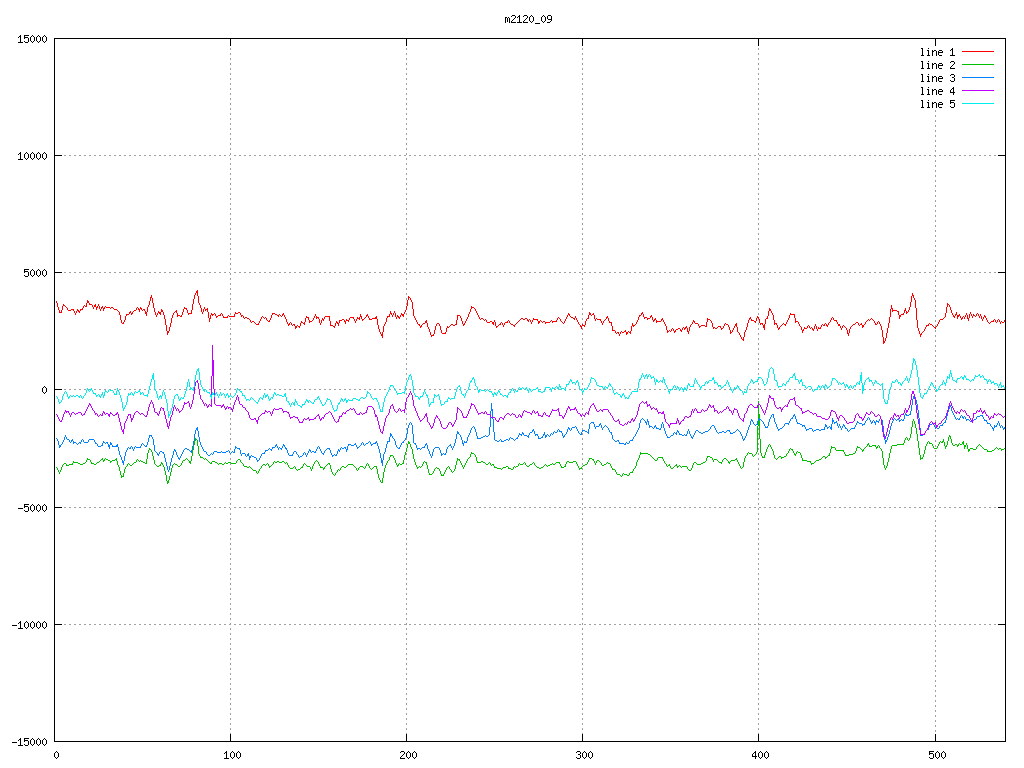Click the y-axis label 10000
The image size is (1024, 768).
click(32, 156)
